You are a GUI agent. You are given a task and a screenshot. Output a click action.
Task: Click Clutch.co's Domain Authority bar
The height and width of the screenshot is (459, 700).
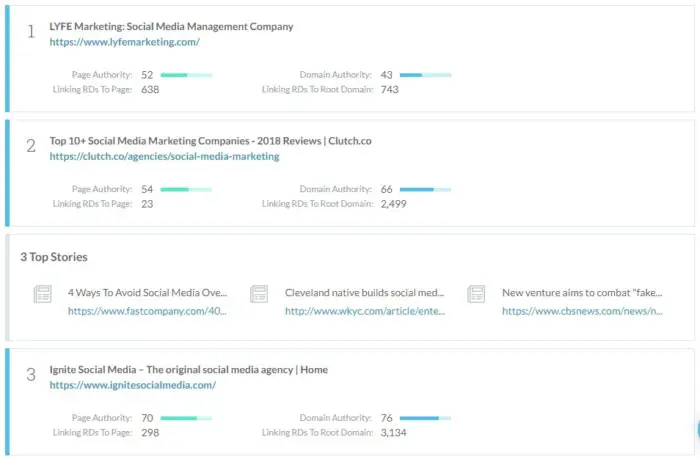pos(425,189)
